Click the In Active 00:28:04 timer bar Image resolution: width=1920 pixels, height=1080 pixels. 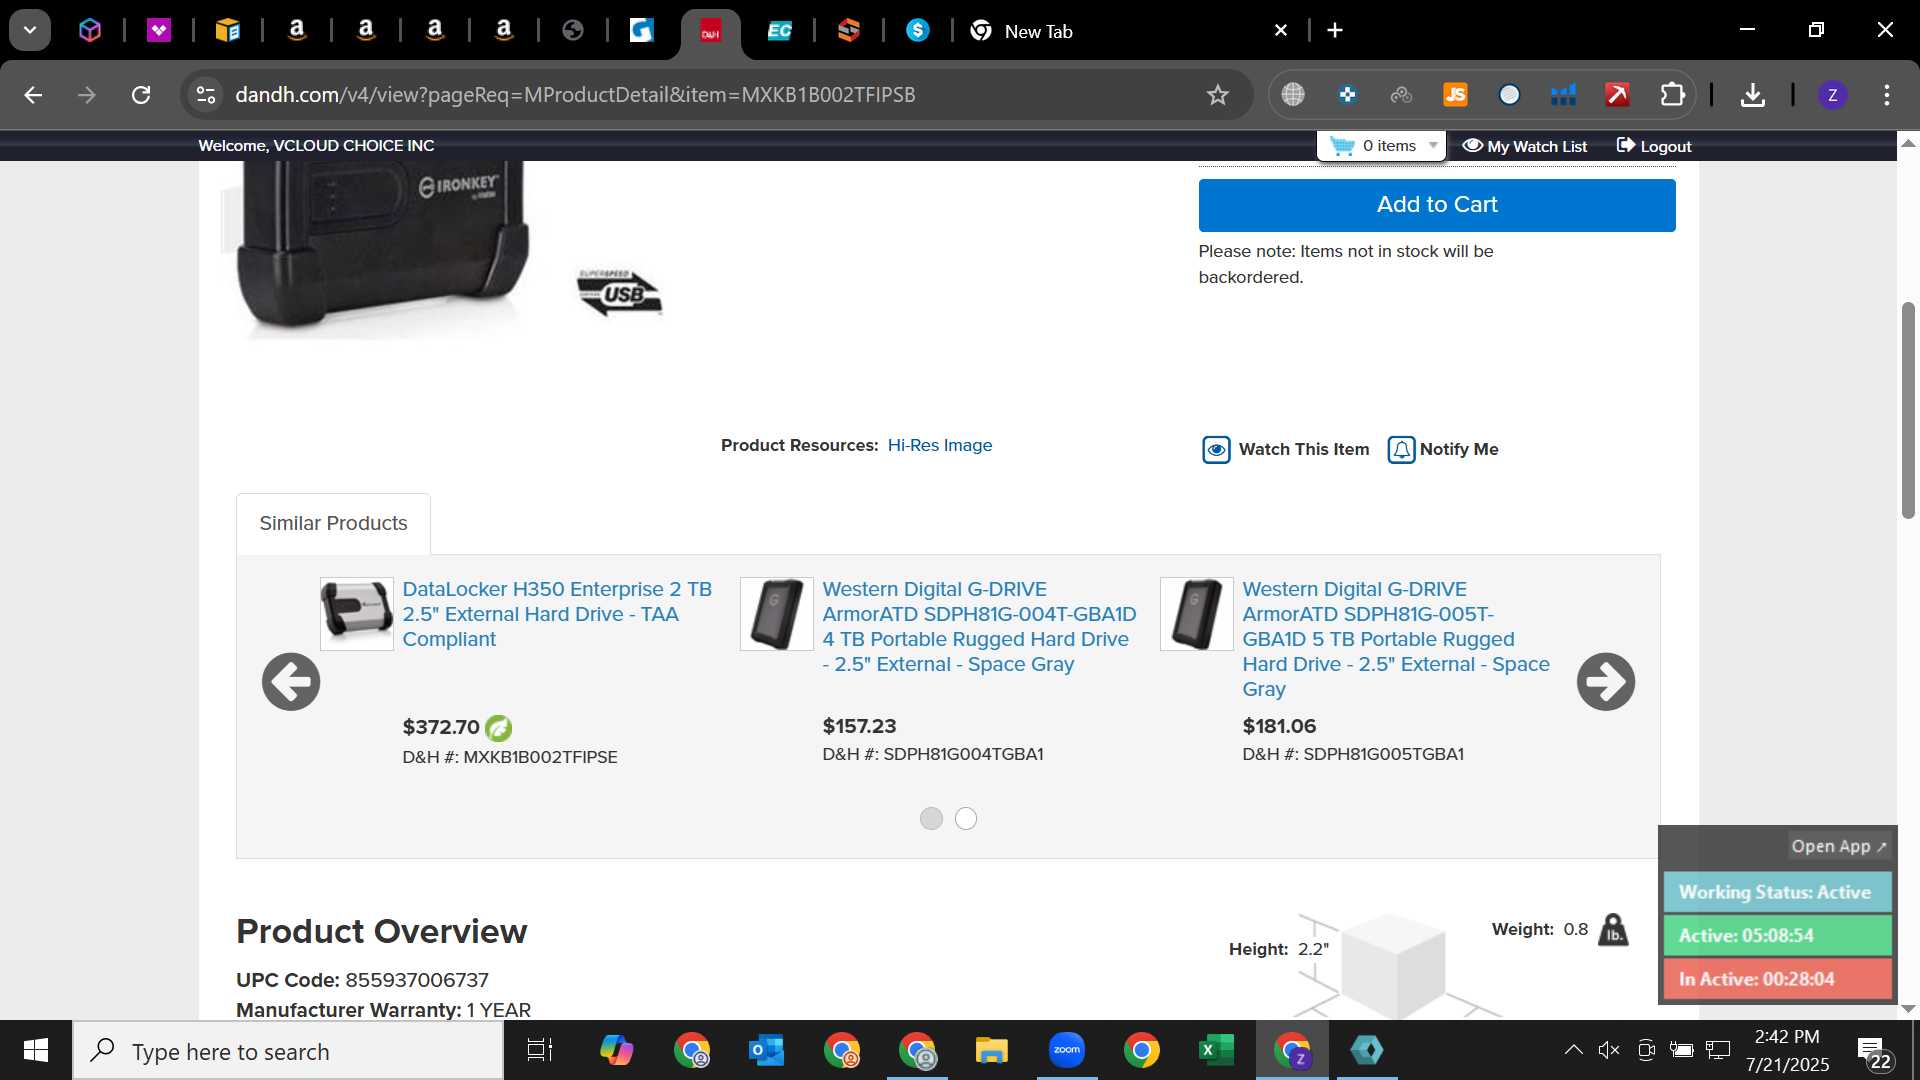1777,979
